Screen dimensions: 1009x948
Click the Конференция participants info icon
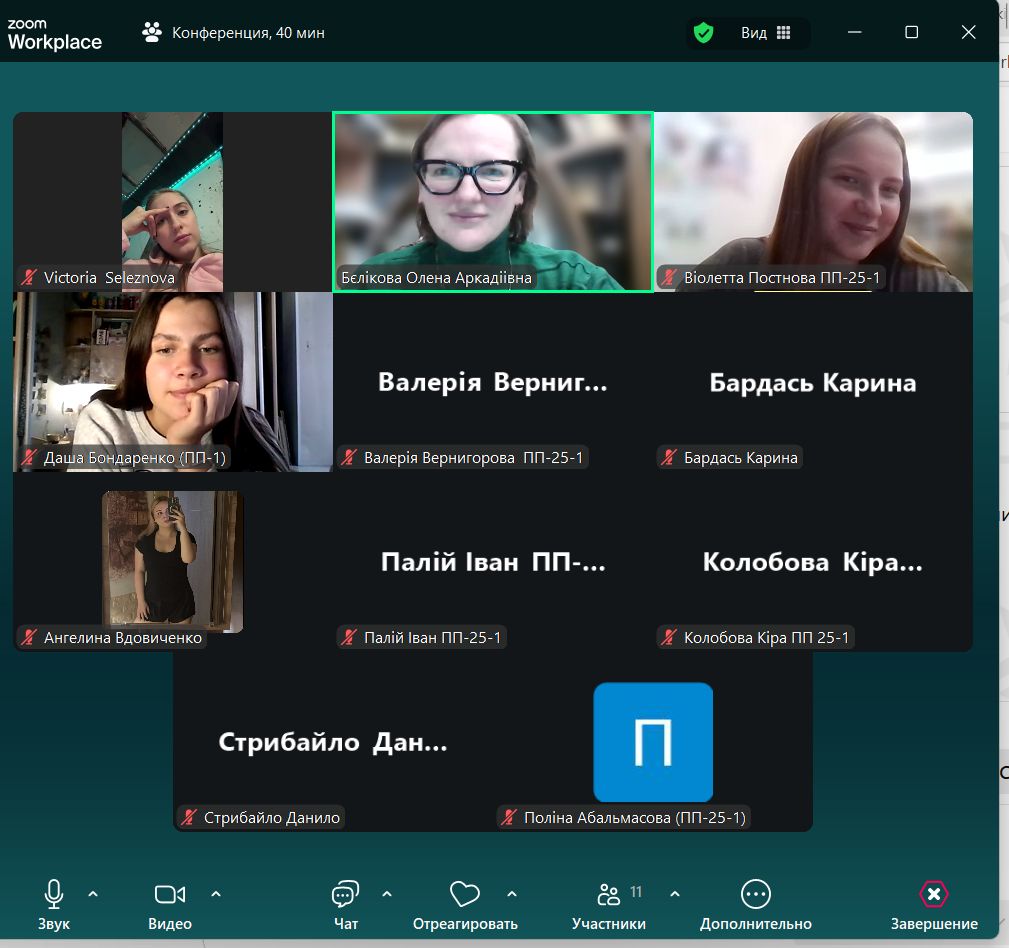pos(152,33)
